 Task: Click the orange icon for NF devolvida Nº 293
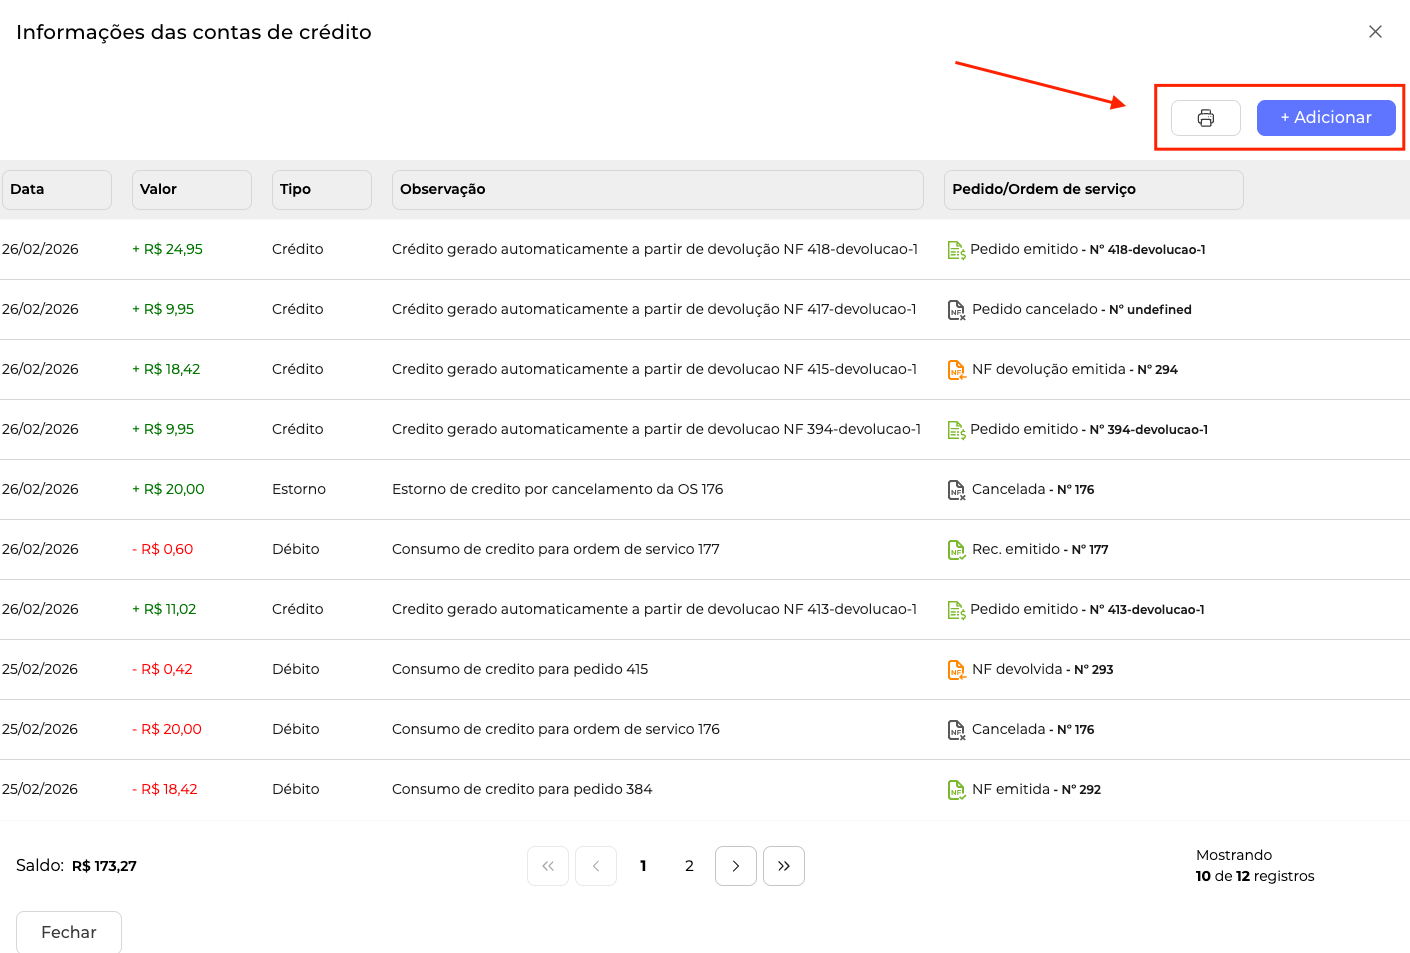coord(956,670)
